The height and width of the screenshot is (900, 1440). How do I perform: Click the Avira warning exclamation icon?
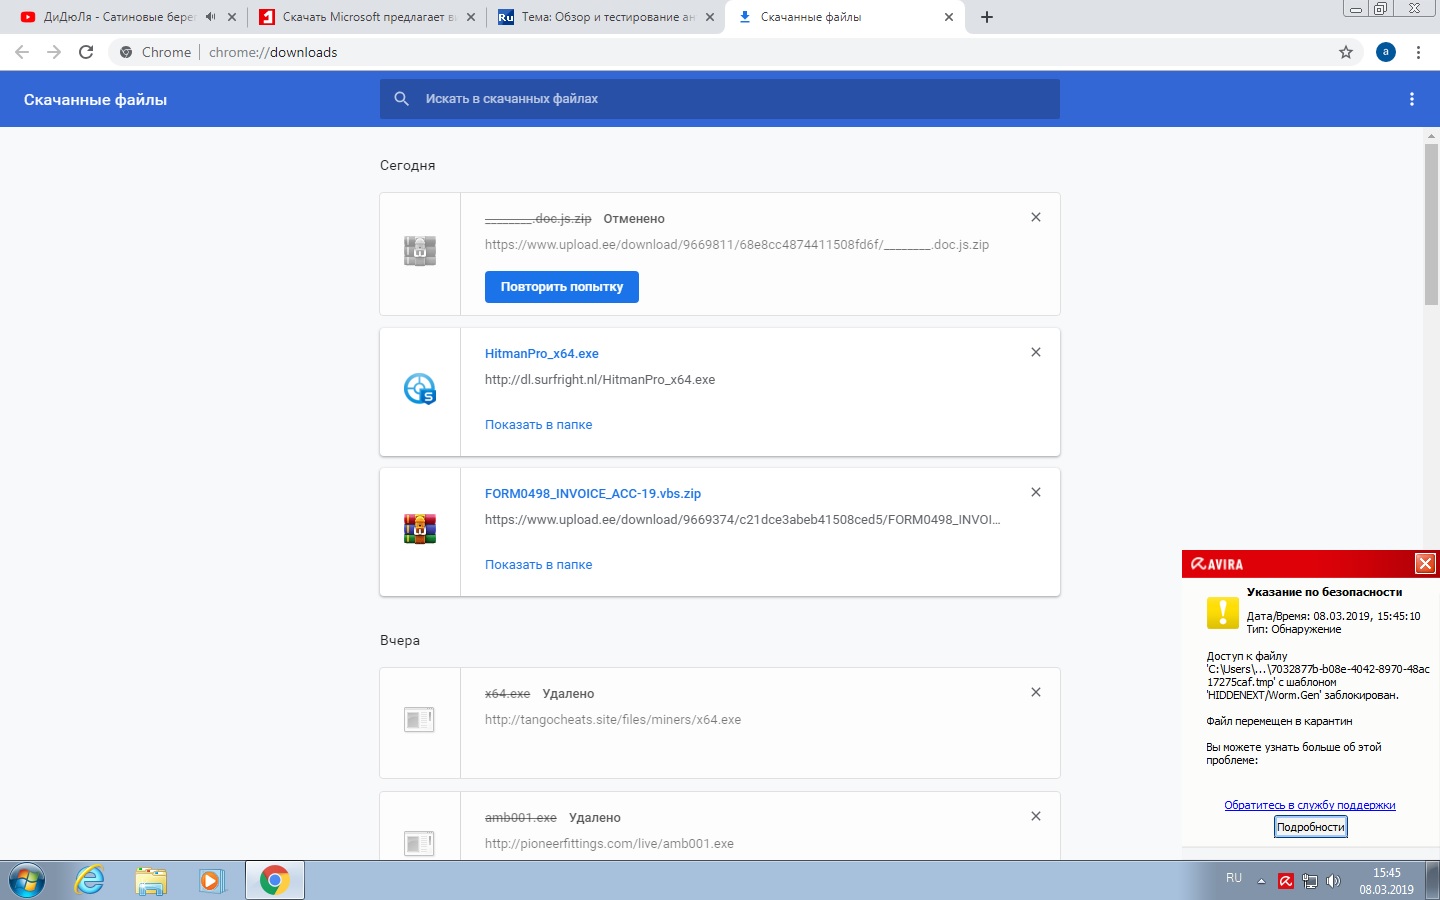pyautogui.click(x=1222, y=612)
